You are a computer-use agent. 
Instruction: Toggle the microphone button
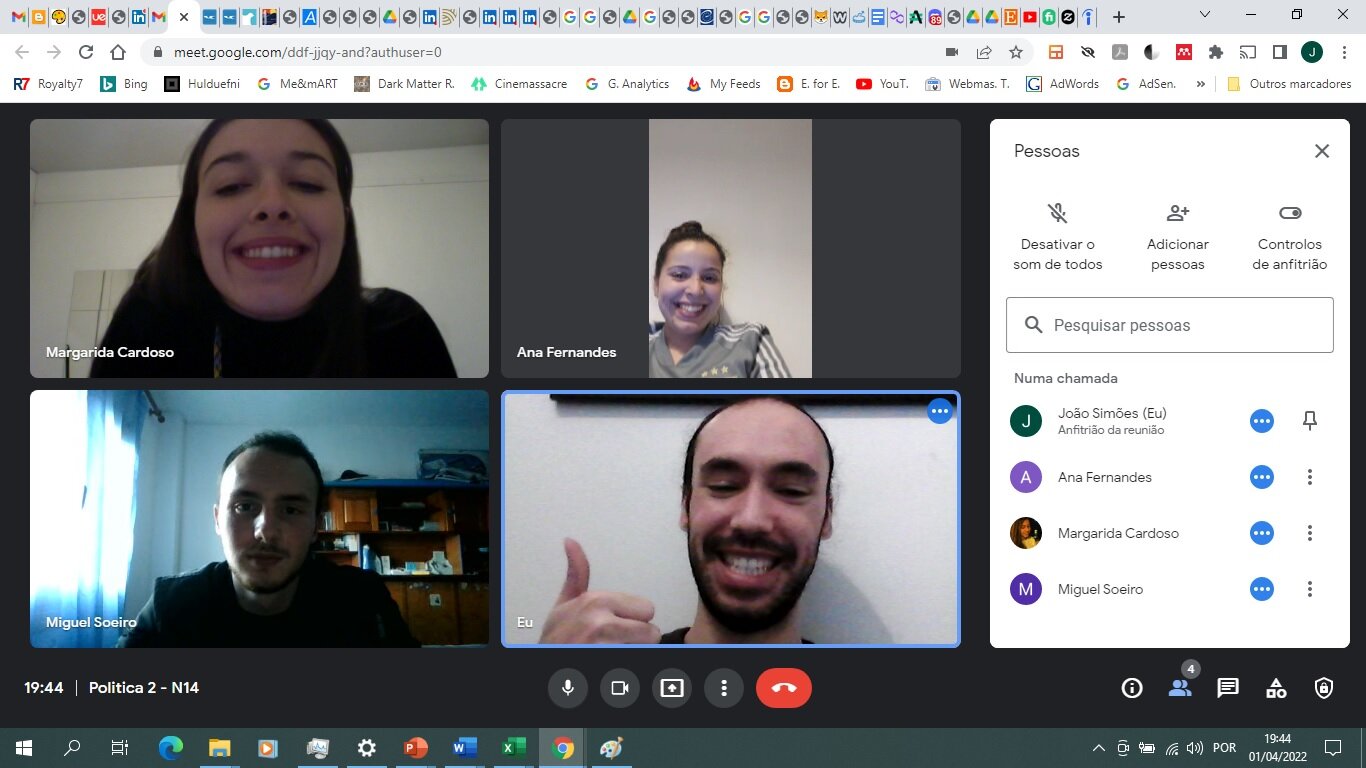568,688
